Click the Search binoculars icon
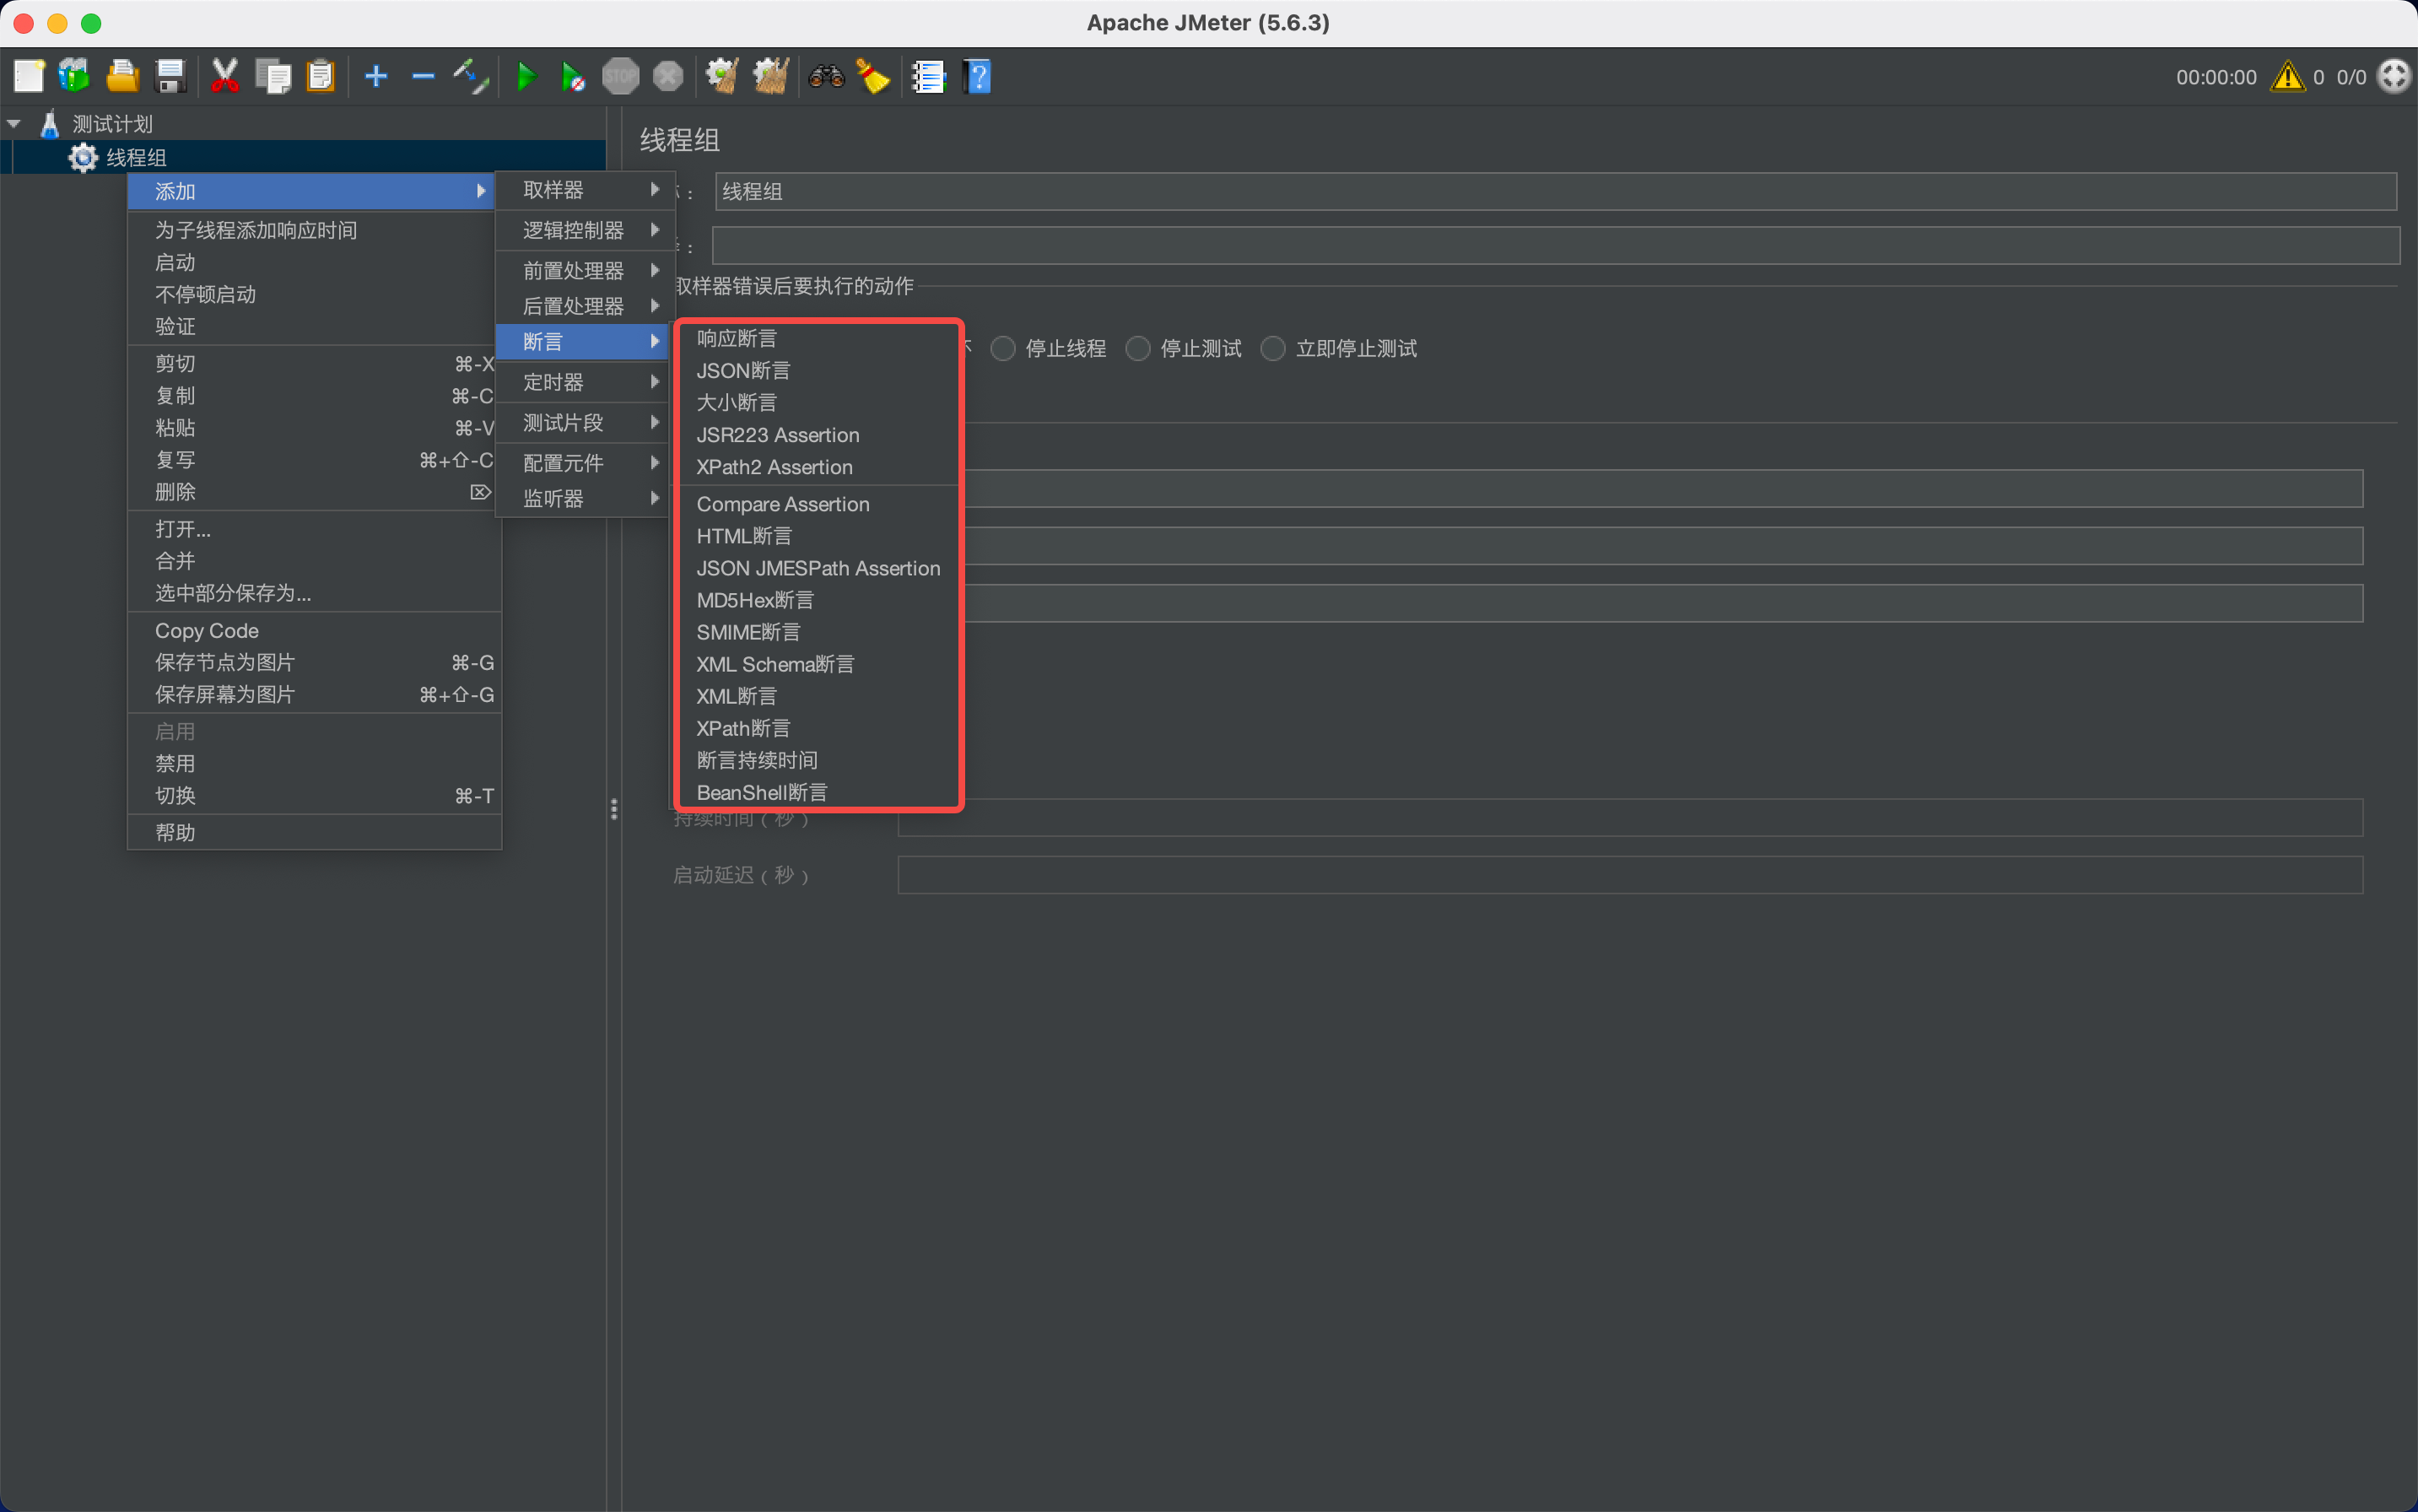Screen dimensions: 2418x1512 click(x=826, y=76)
